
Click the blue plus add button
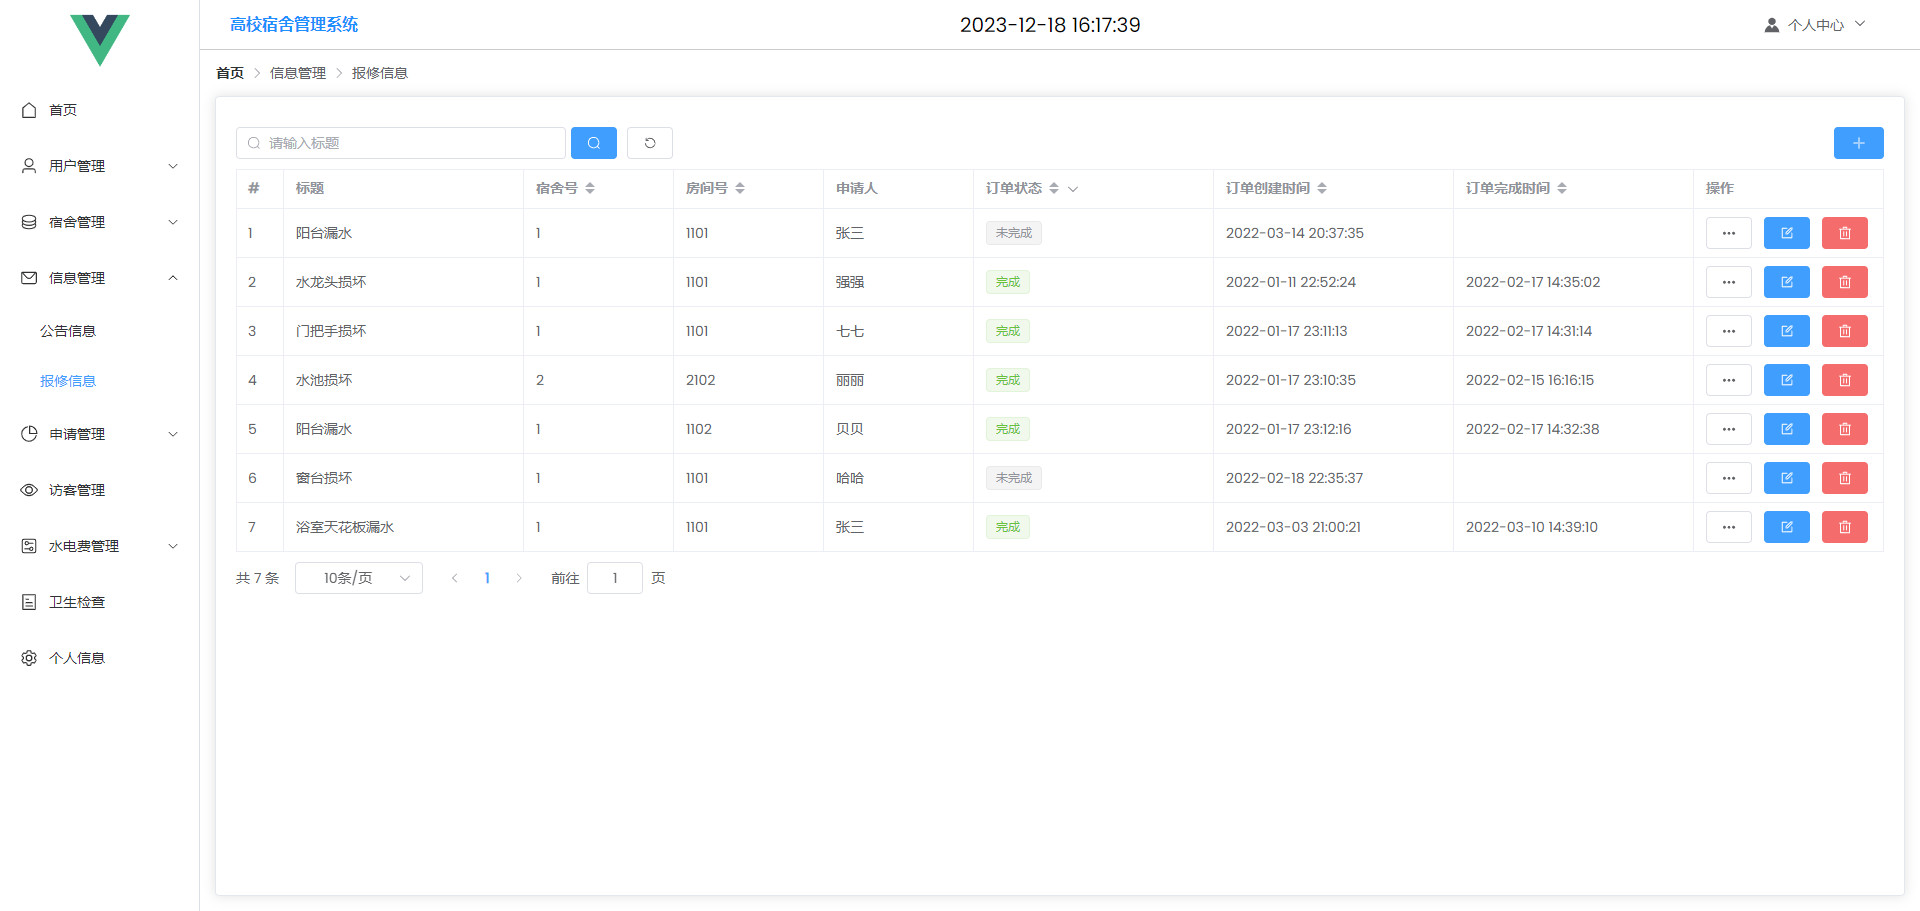(1858, 143)
